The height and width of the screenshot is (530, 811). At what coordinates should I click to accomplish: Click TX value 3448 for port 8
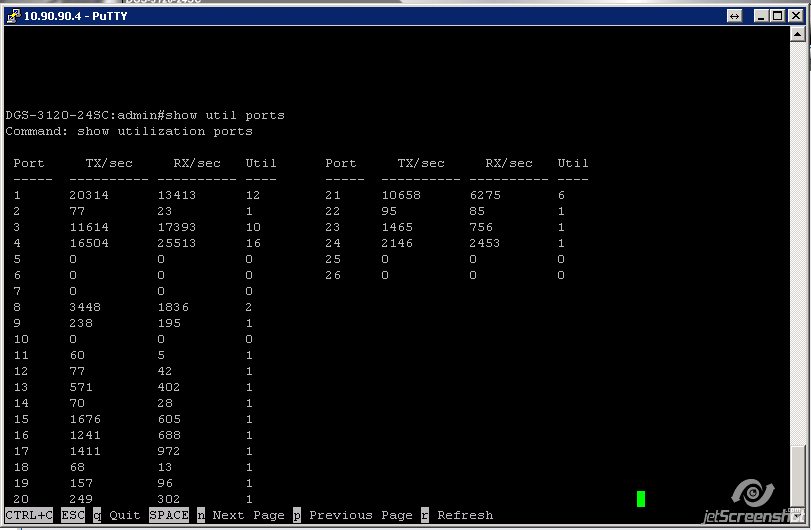(85, 307)
